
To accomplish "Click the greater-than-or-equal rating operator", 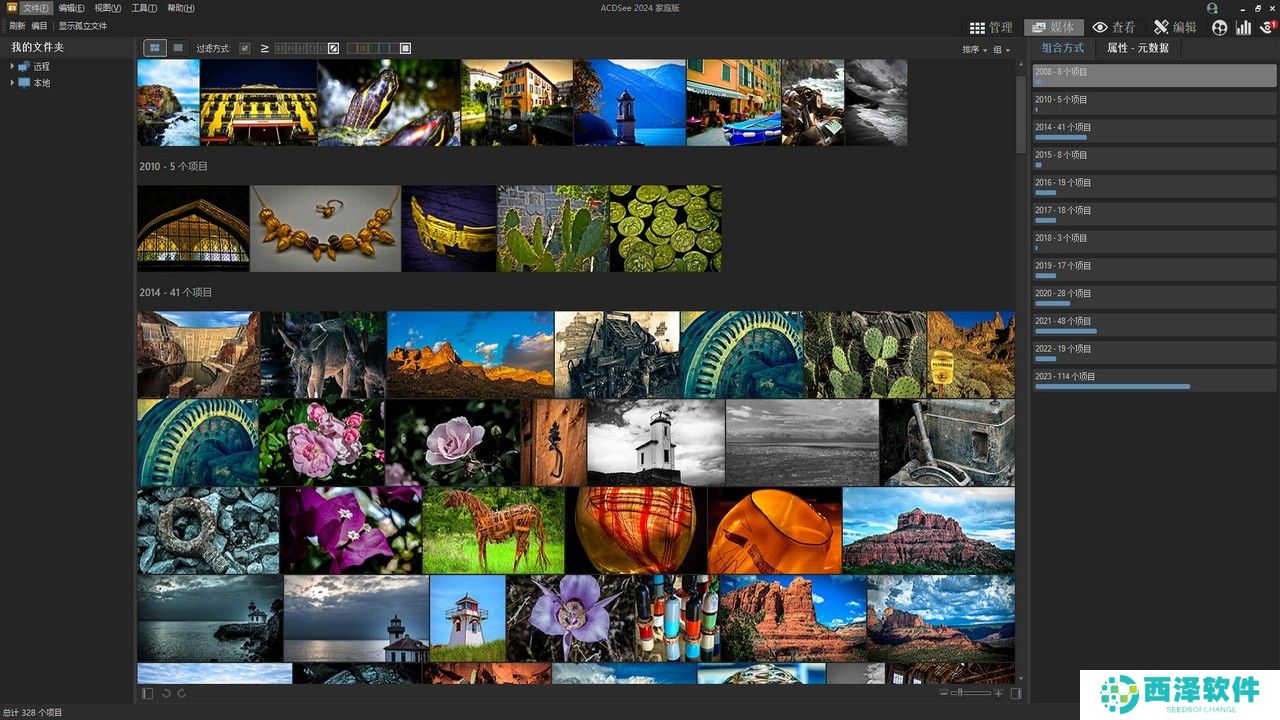I will pos(265,48).
